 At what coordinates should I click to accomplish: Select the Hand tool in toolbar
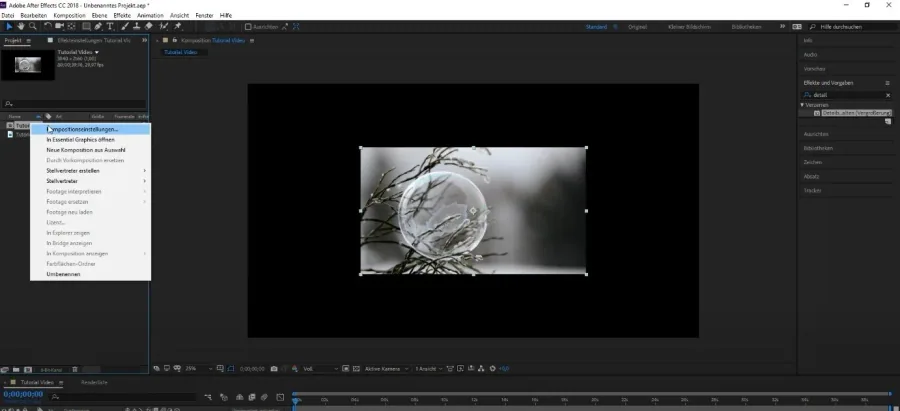tap(21, 26)
